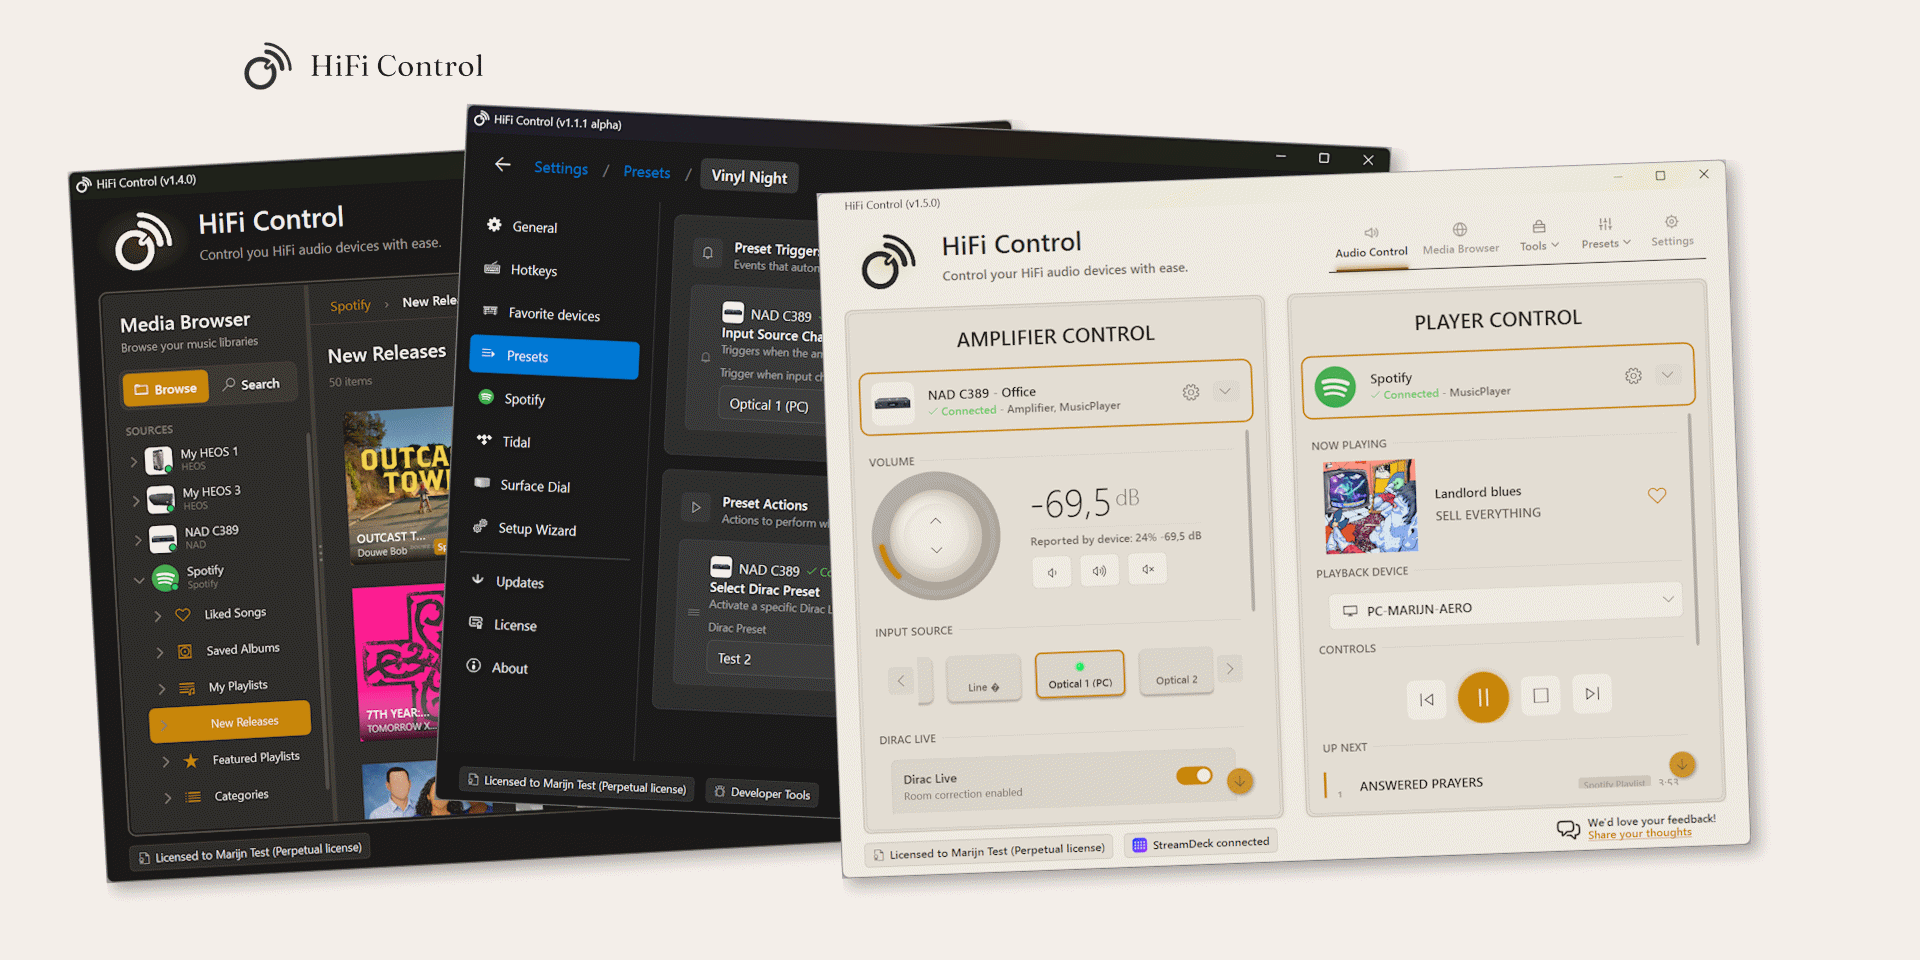
Task: Switch to the Media Browser tab
Action: tap(1460, 240)
